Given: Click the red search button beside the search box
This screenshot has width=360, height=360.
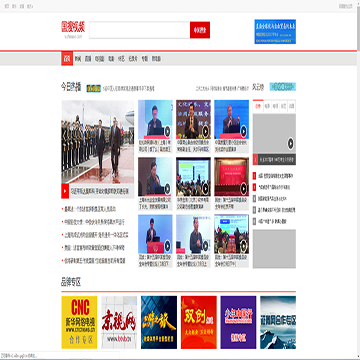Looking at the screenshot, I should 200,30.
